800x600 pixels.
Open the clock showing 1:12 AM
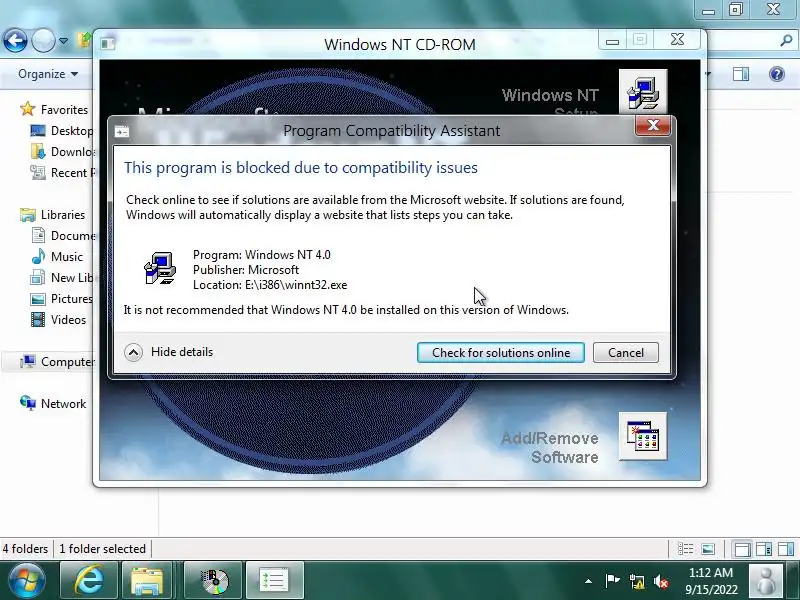point(711,581)
